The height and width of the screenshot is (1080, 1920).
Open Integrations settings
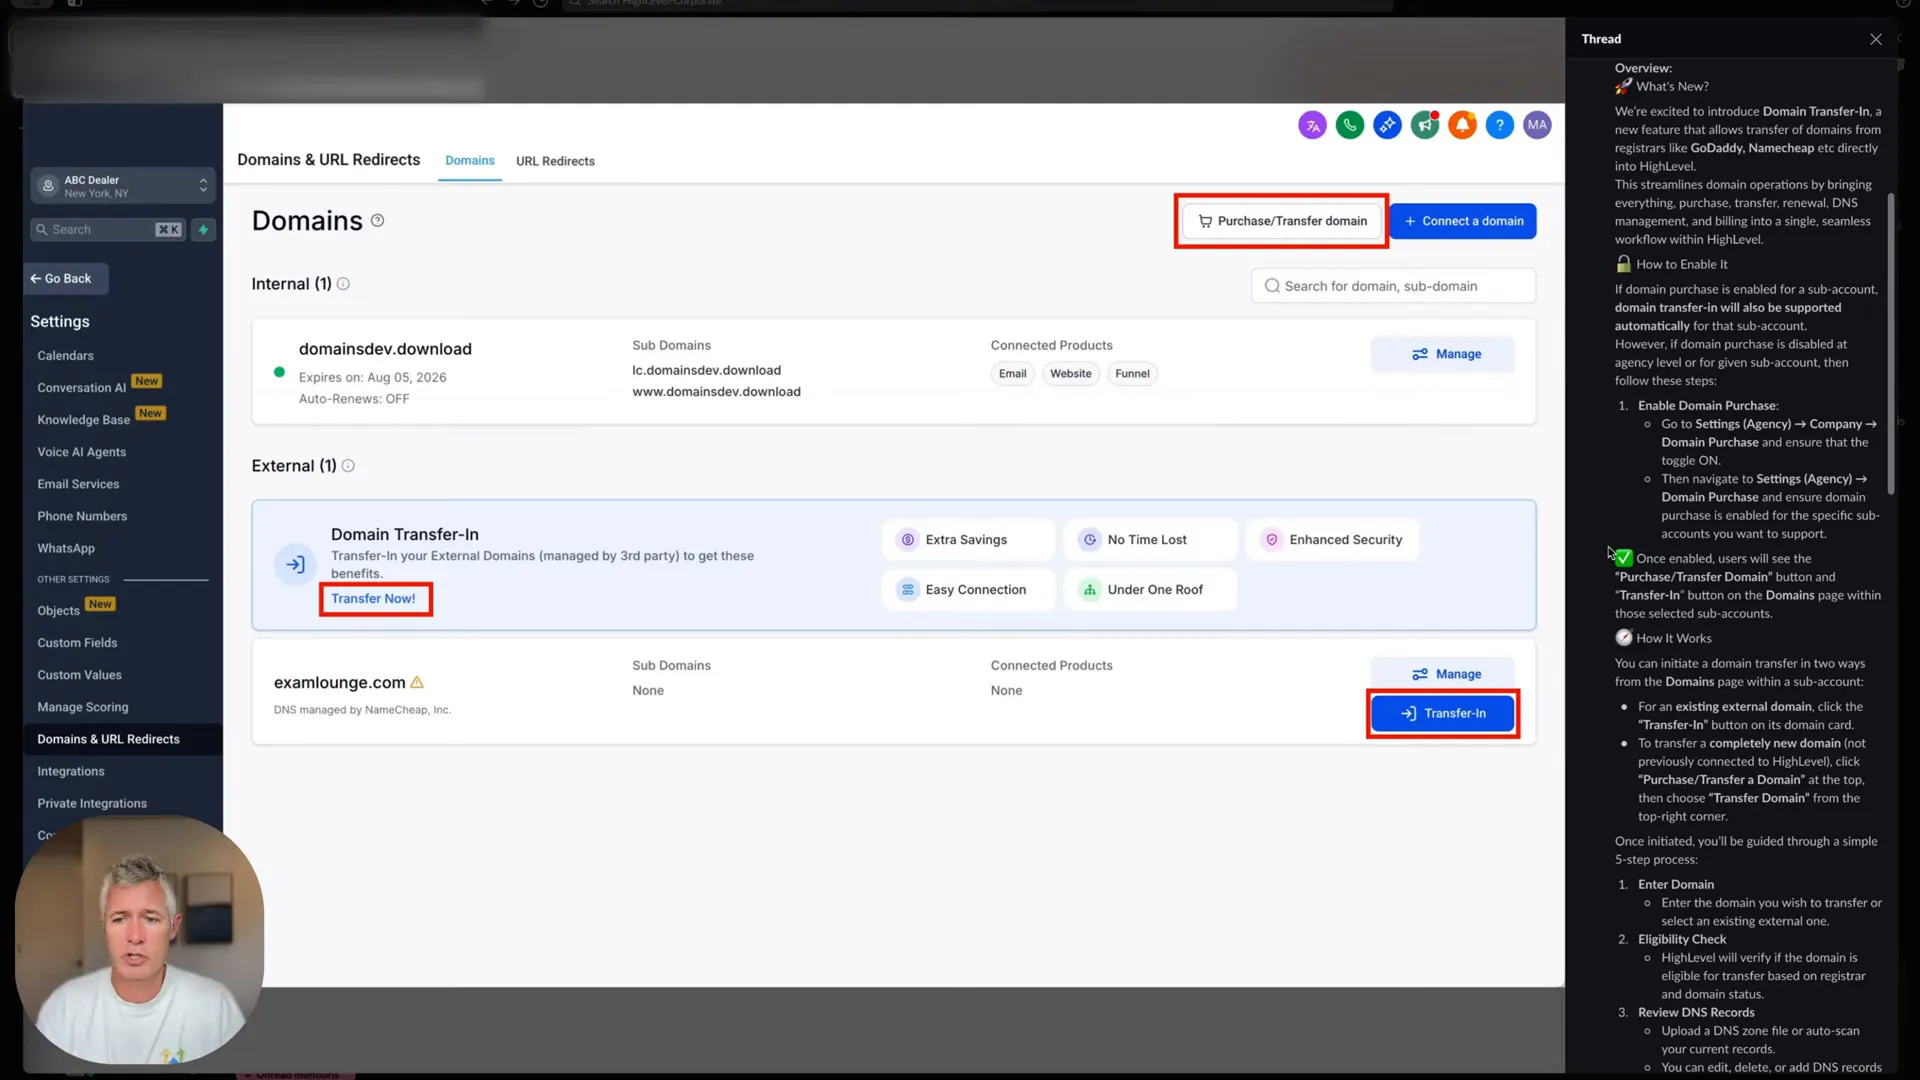[71, 771]
